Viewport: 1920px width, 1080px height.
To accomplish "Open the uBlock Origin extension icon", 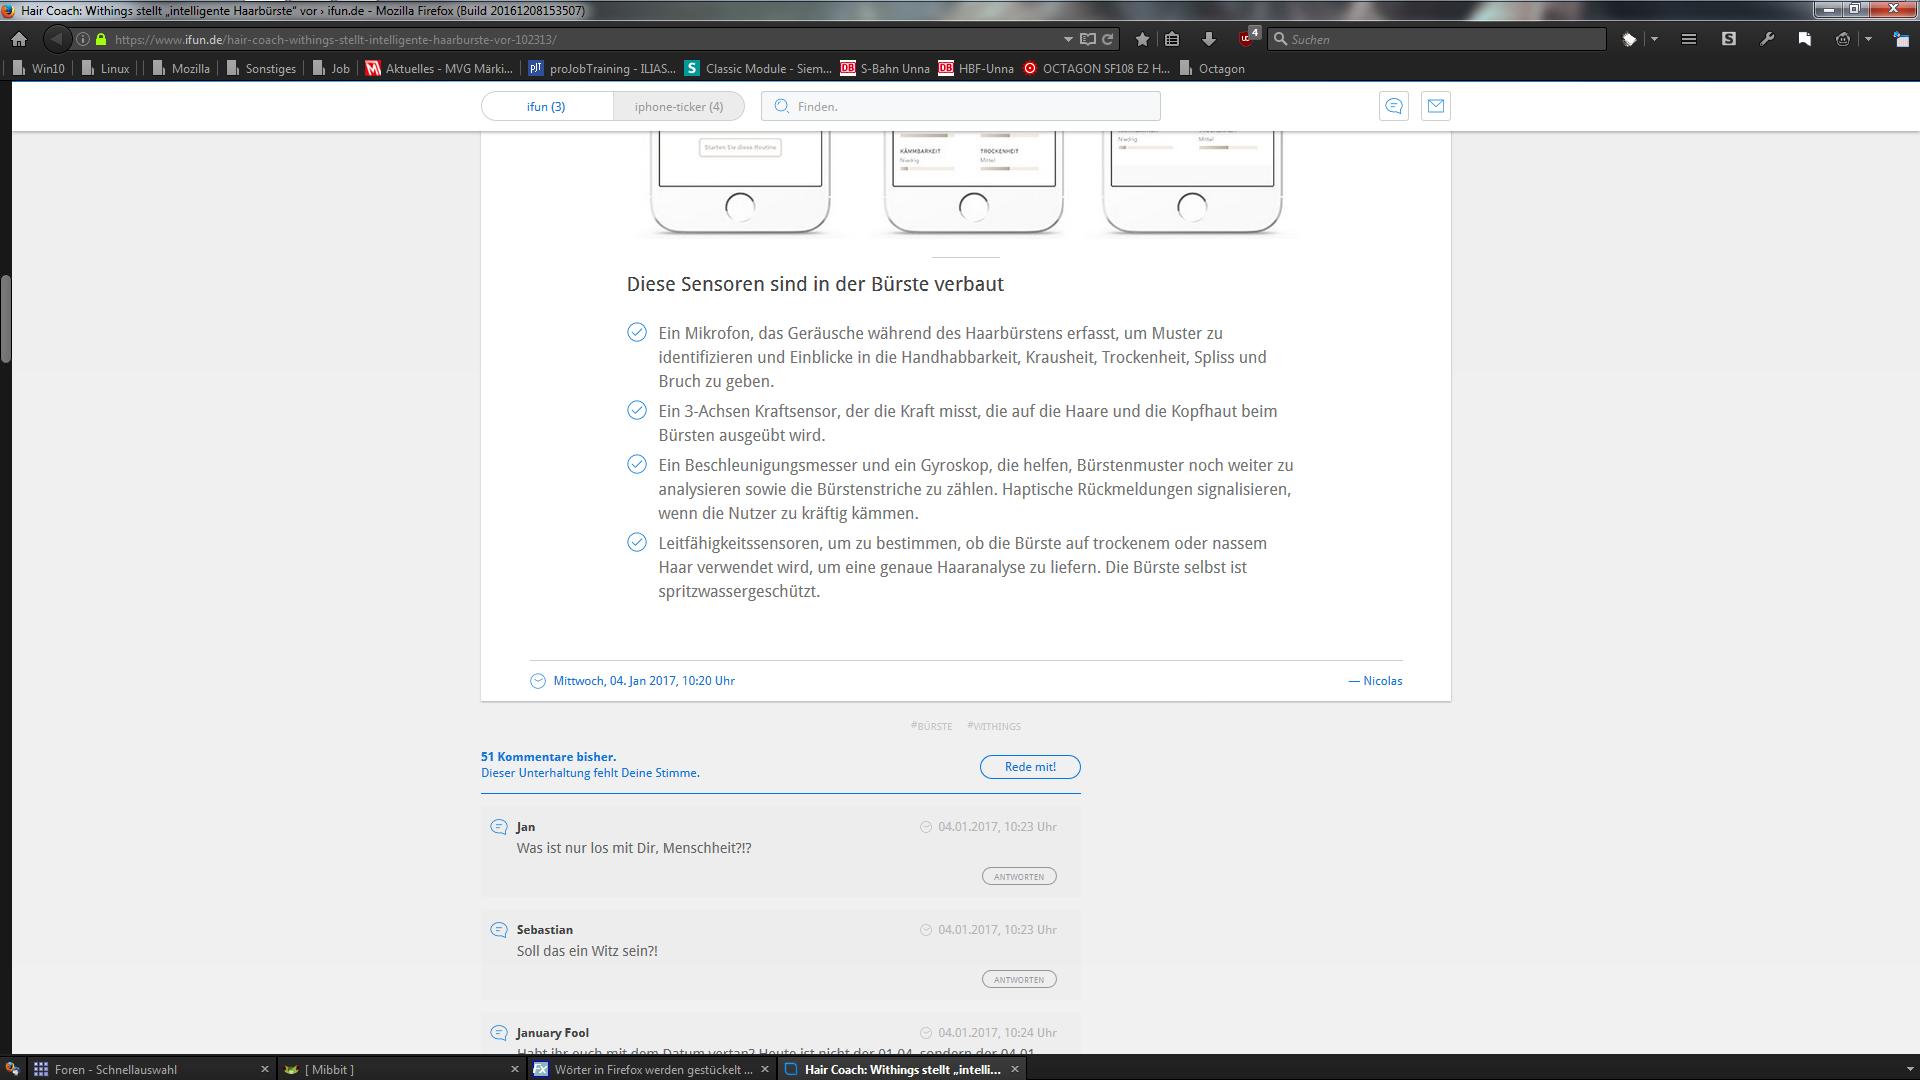I will coord(1246,39).
